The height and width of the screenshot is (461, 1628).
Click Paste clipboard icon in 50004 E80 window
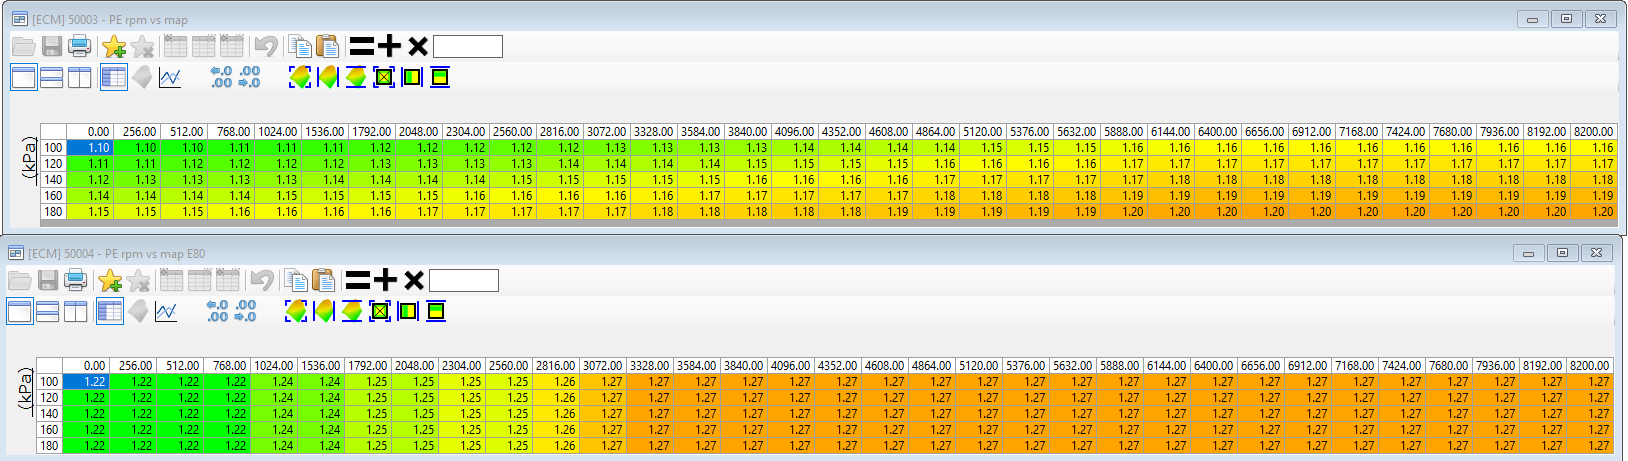pos(323,280)
